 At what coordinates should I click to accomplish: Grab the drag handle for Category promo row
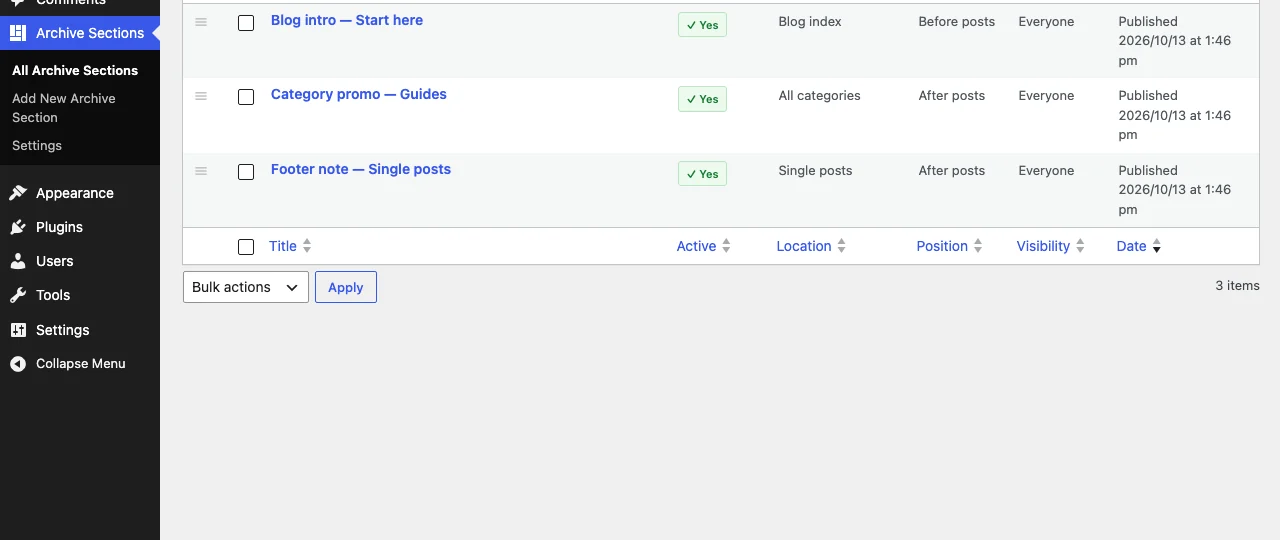click(x=201, y=96)
